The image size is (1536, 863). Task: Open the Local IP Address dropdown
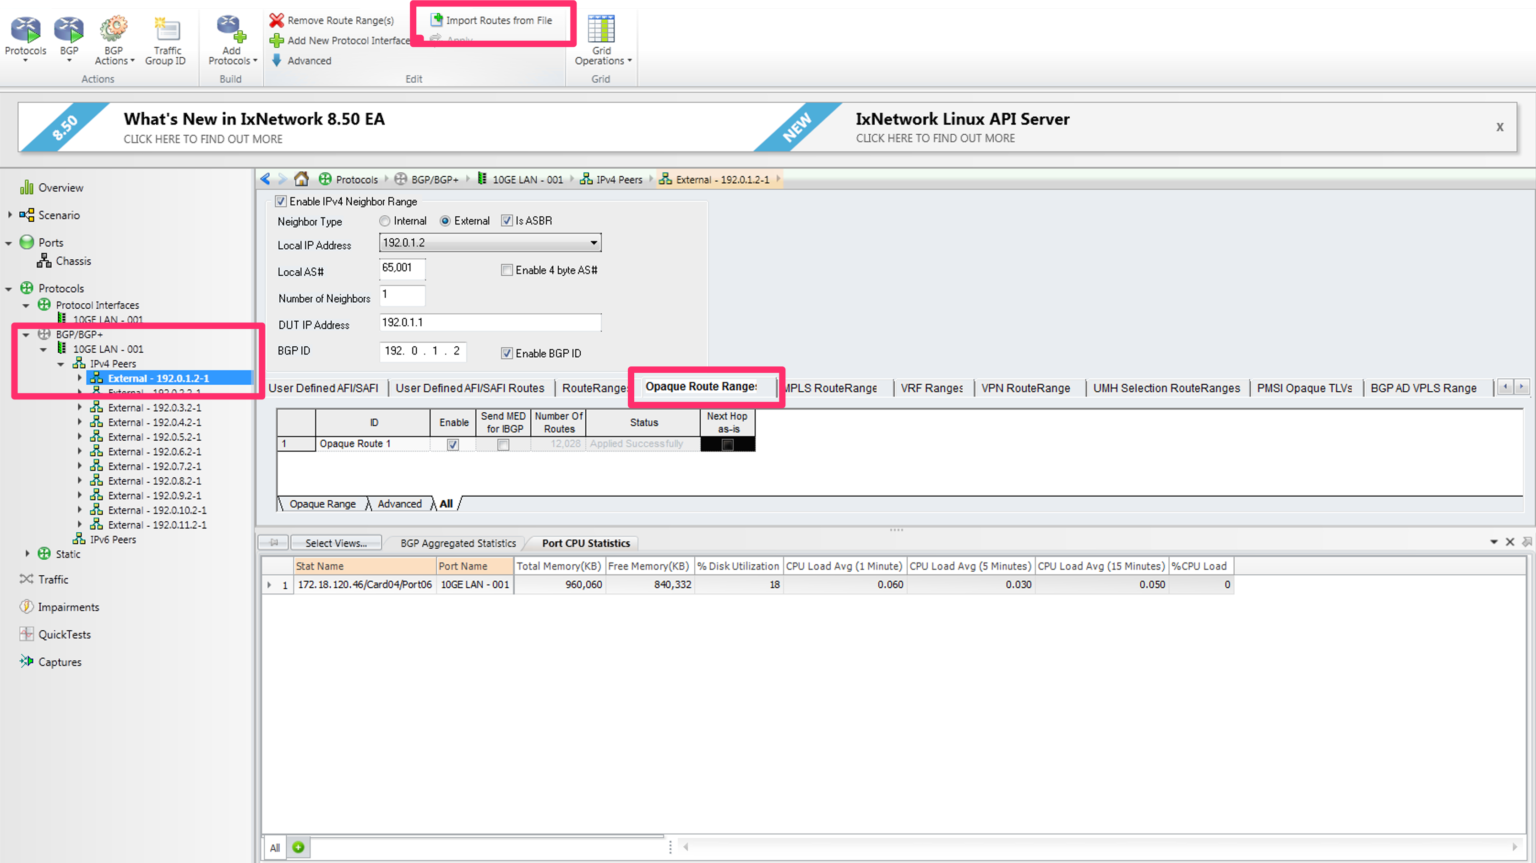(x=592, y=242)
